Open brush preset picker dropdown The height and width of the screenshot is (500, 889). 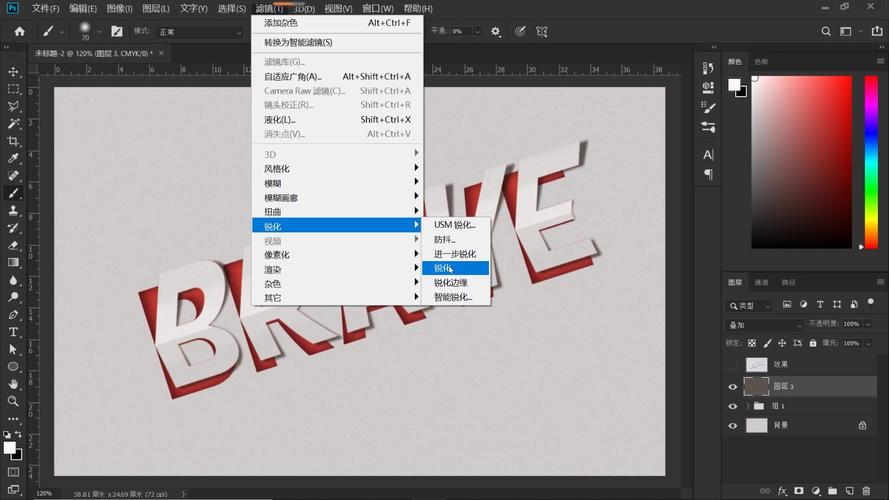[99, 32]
